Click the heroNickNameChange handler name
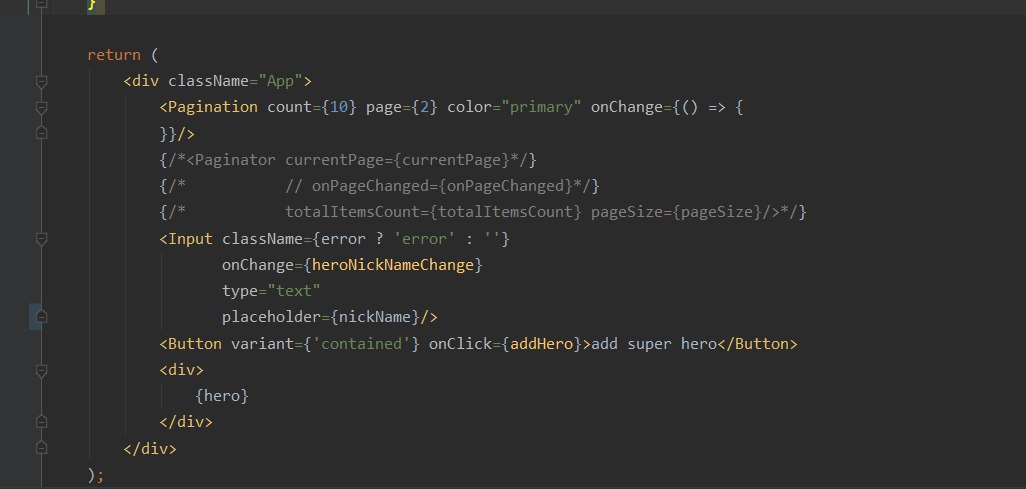The height and width of the screenshot is (489, 1026). [393, 265]
